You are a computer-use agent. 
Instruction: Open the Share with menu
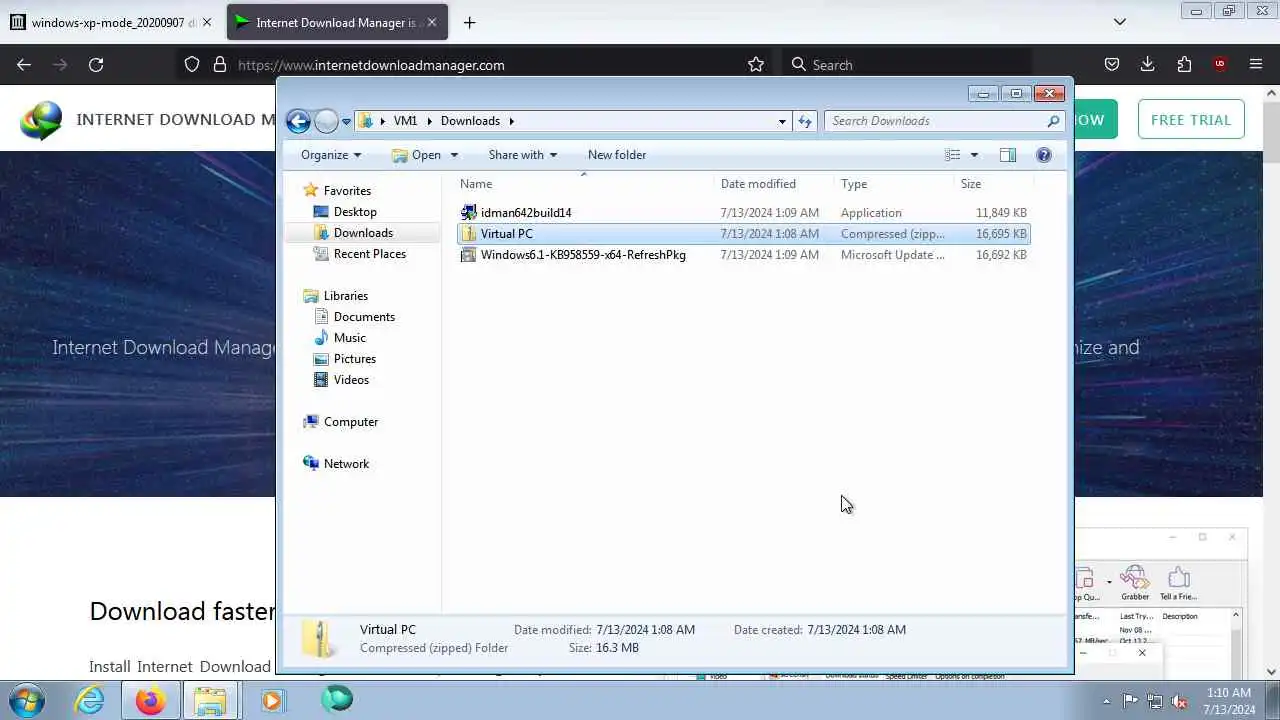tap(523, 155)
